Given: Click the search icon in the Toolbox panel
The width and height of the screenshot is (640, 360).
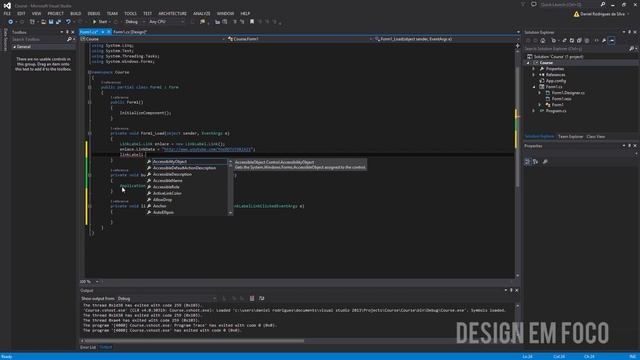Looking at the screenshot, I should pyautogui.click(x=69, y=39).
